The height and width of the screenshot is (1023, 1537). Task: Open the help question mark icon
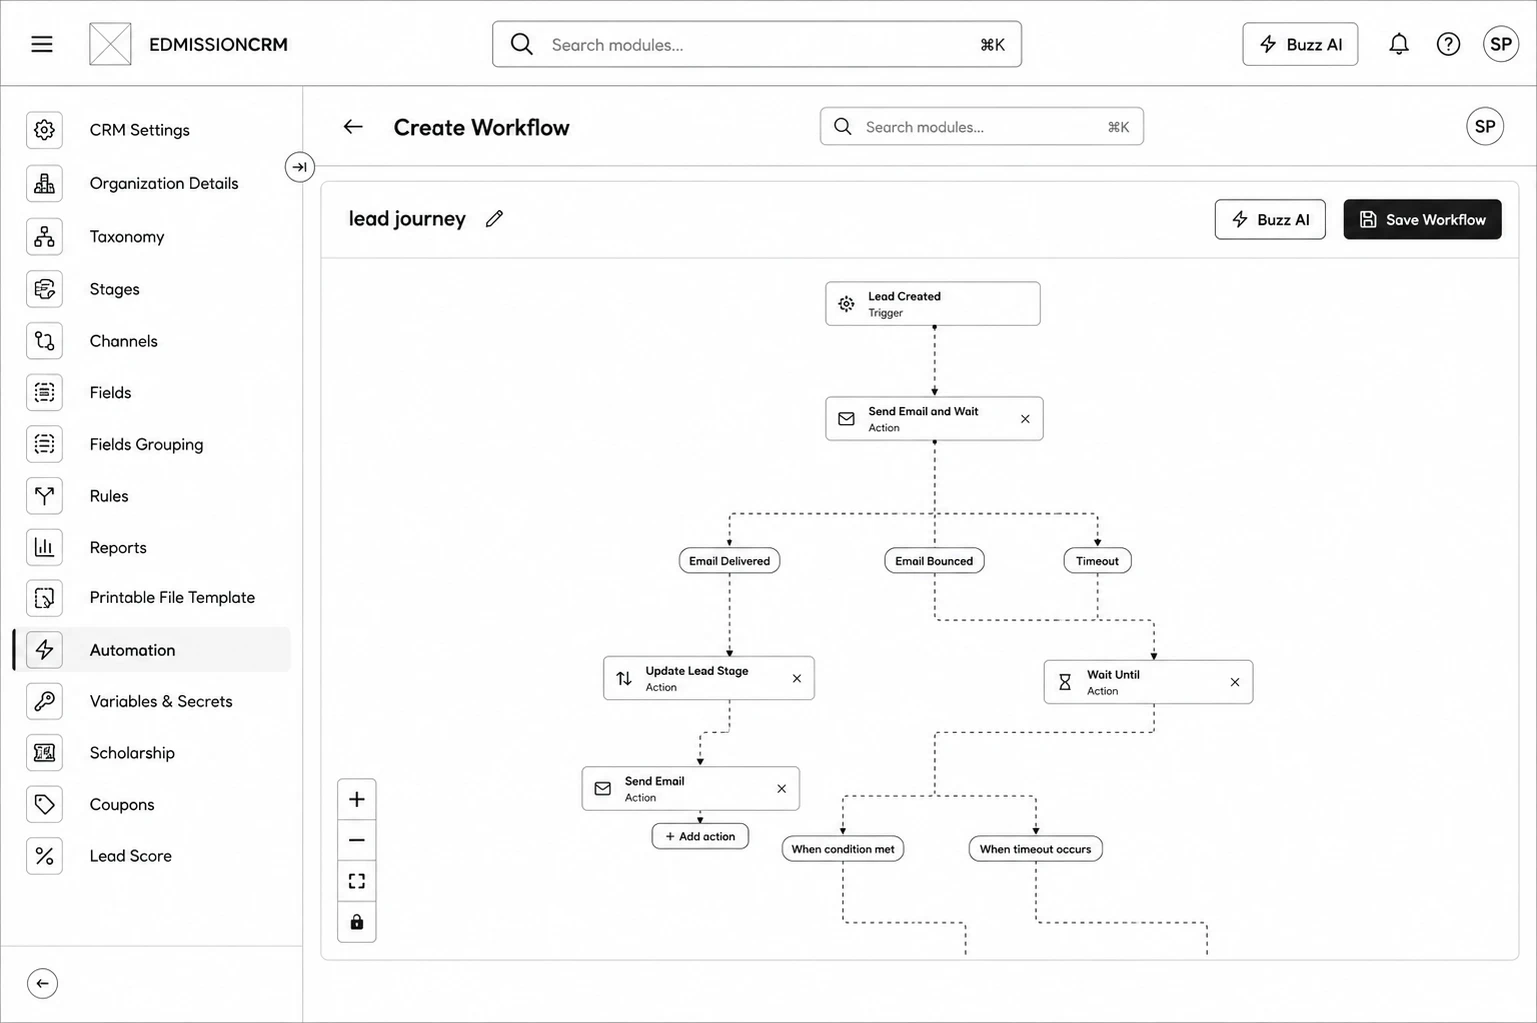pyautogui.click(x=1448, y=44)
